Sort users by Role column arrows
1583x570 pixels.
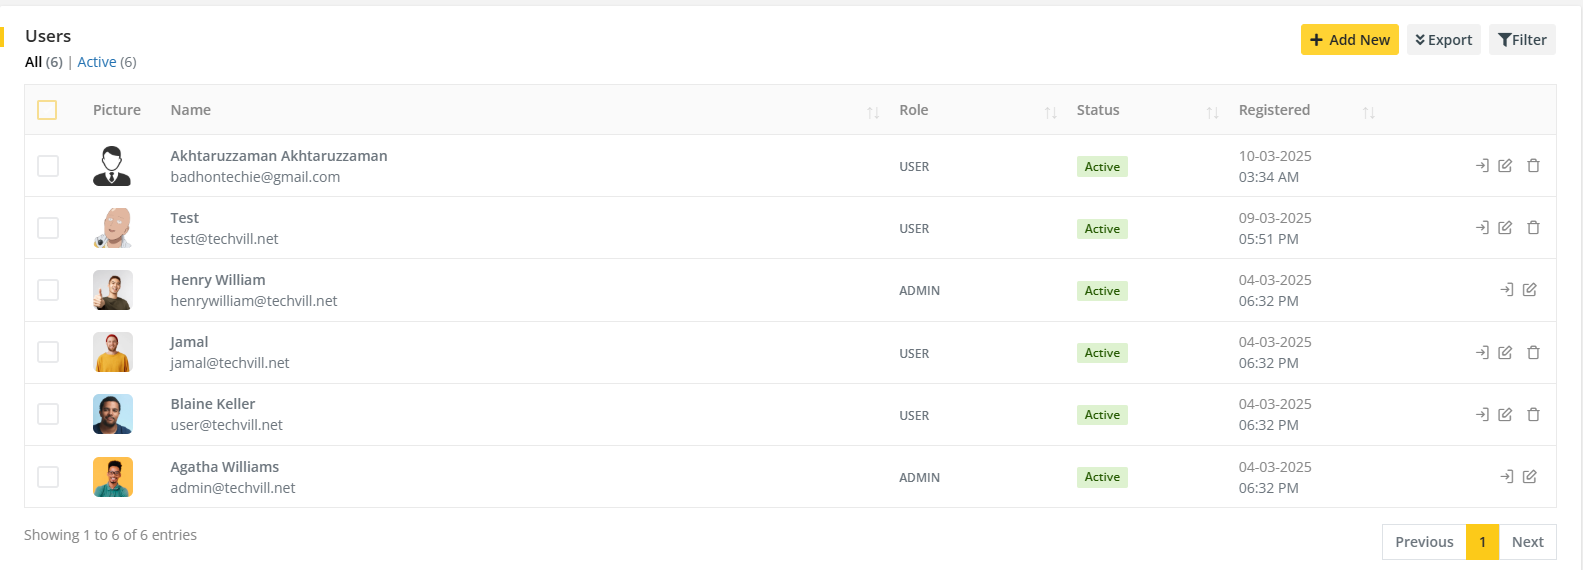[1050, 112]
